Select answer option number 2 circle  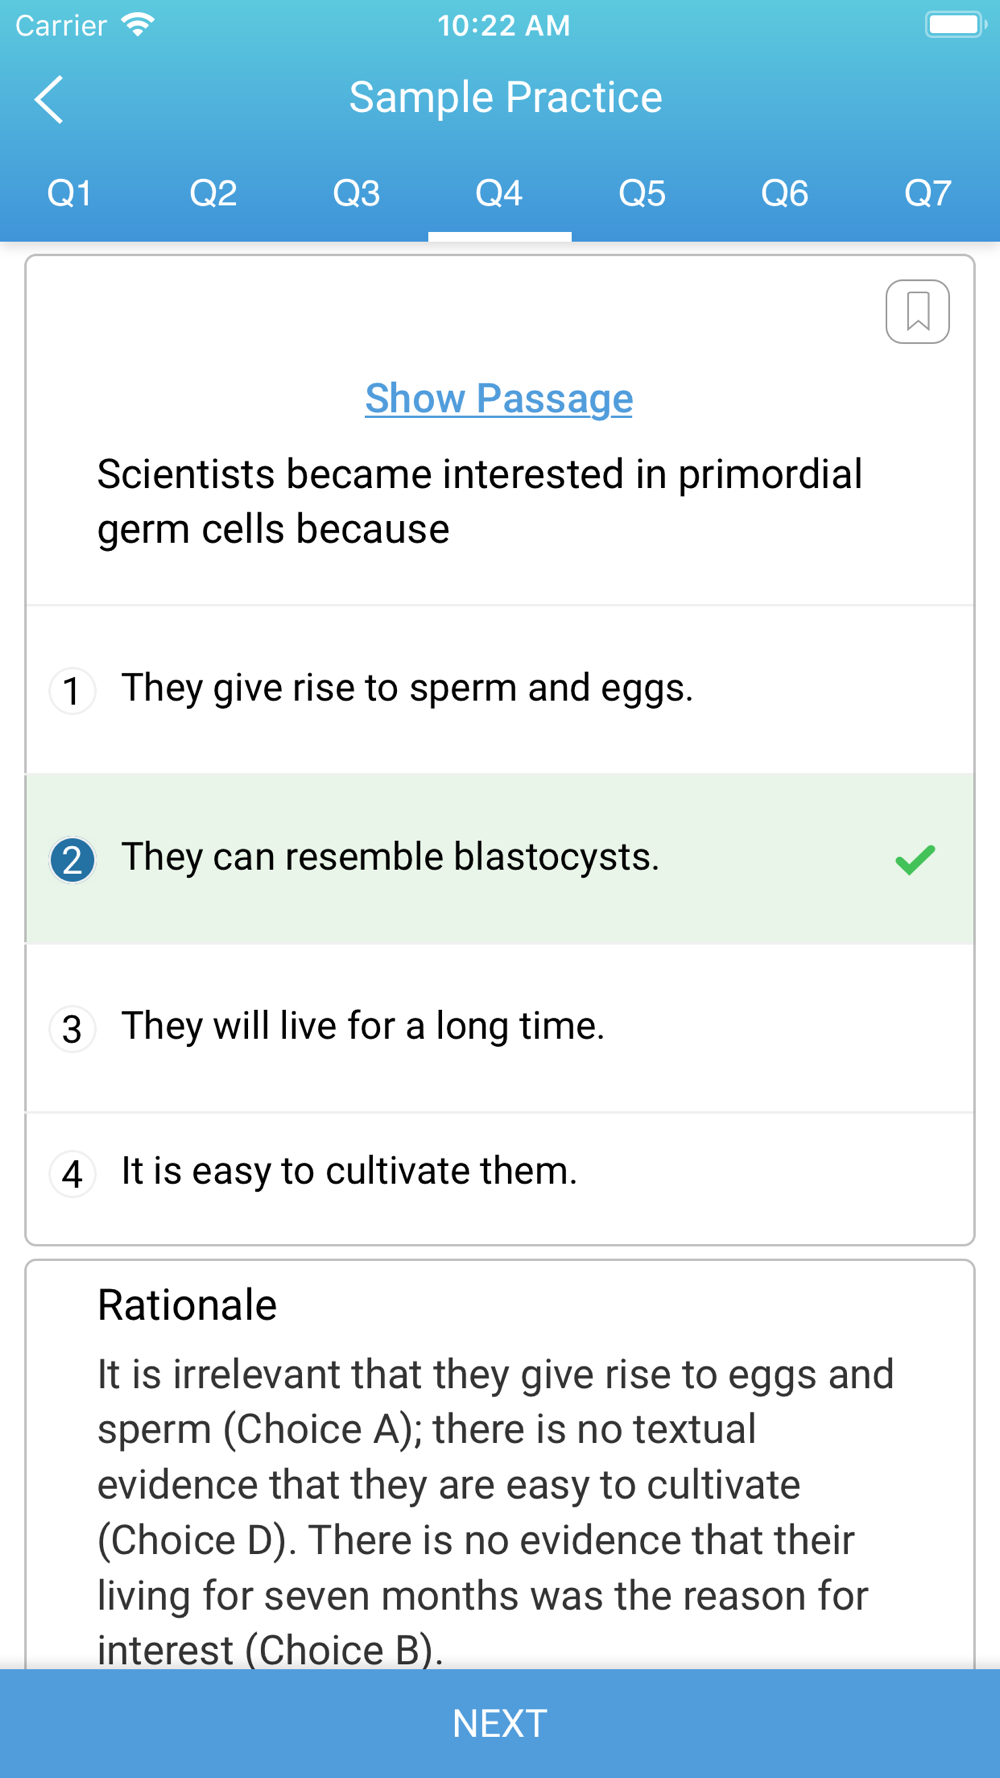click(x=72, y=859)
